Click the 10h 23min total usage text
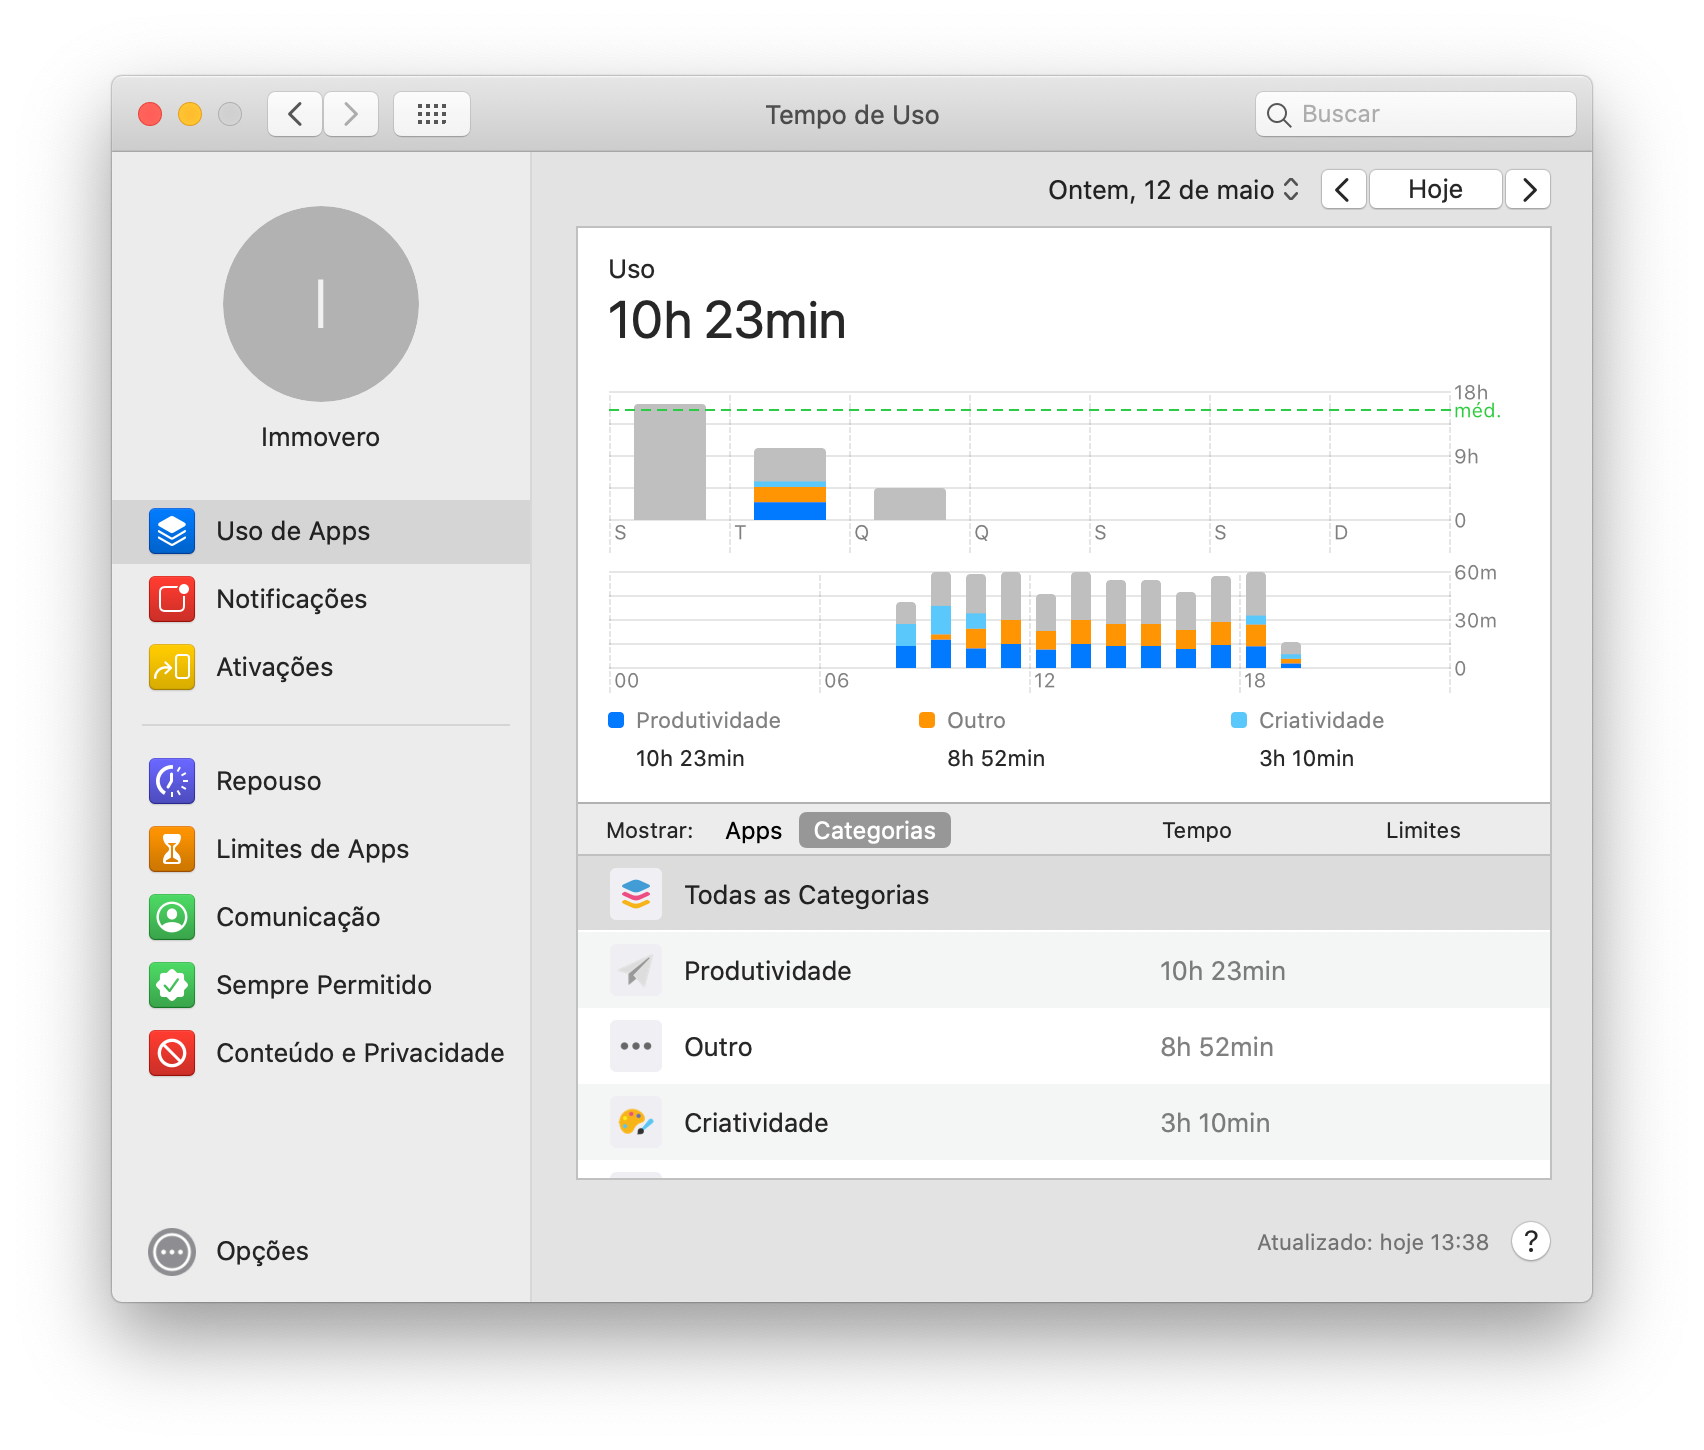This screenshot has height=1450, width=1704. click(x=727, y=321)
